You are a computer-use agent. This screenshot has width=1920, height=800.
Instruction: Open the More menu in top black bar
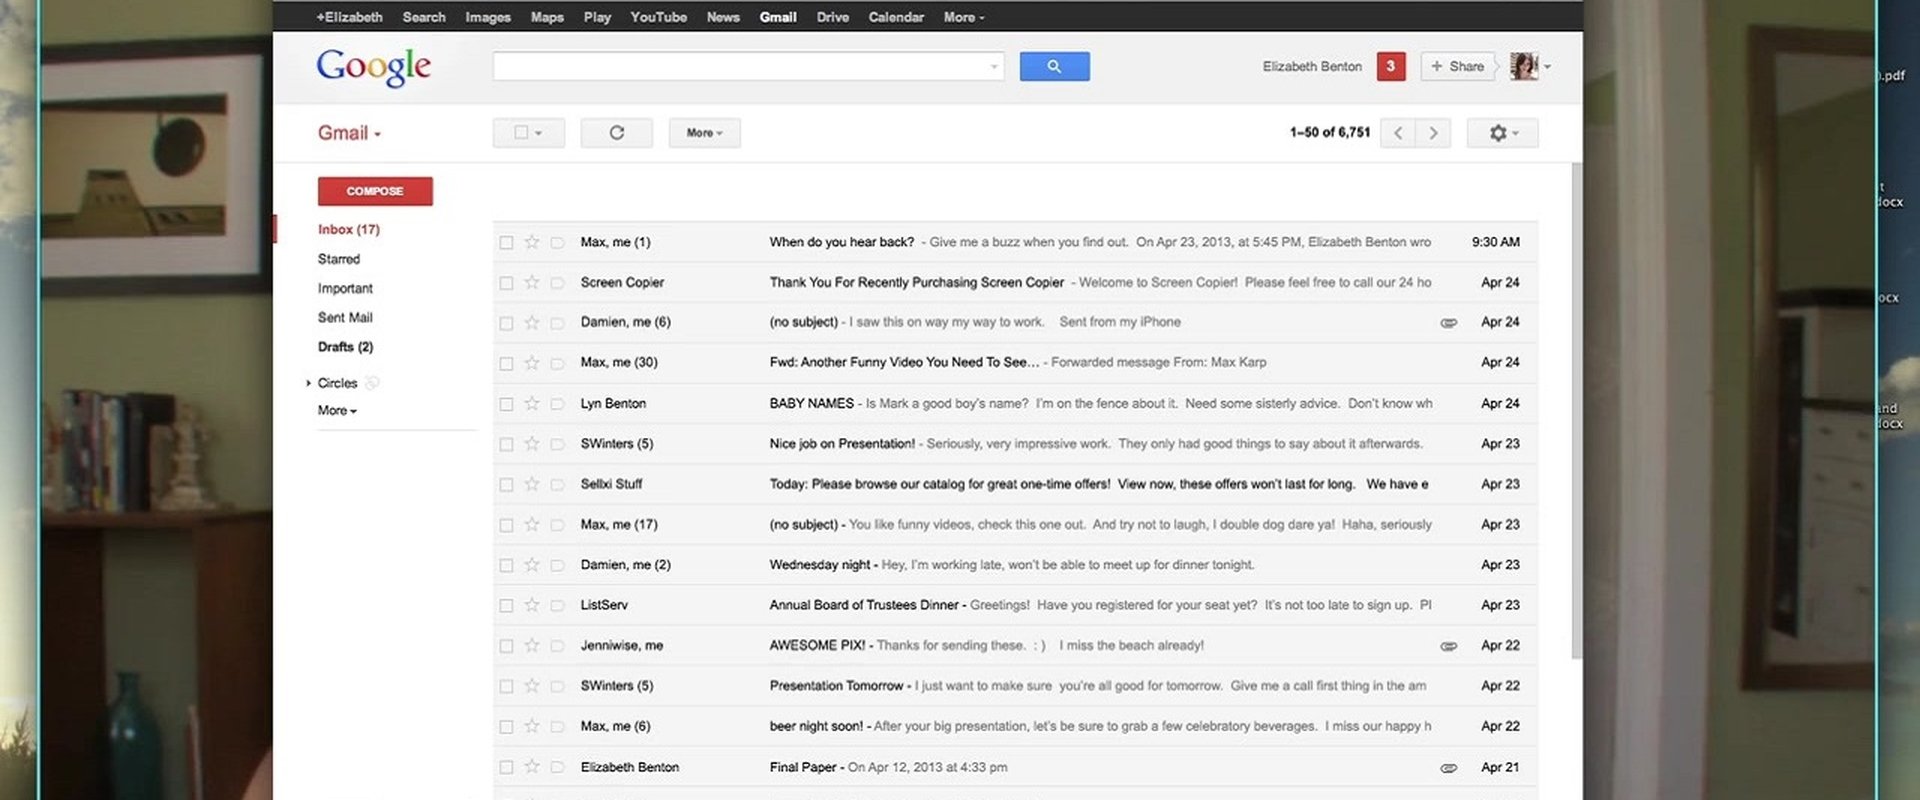click(x=964, y=17)
